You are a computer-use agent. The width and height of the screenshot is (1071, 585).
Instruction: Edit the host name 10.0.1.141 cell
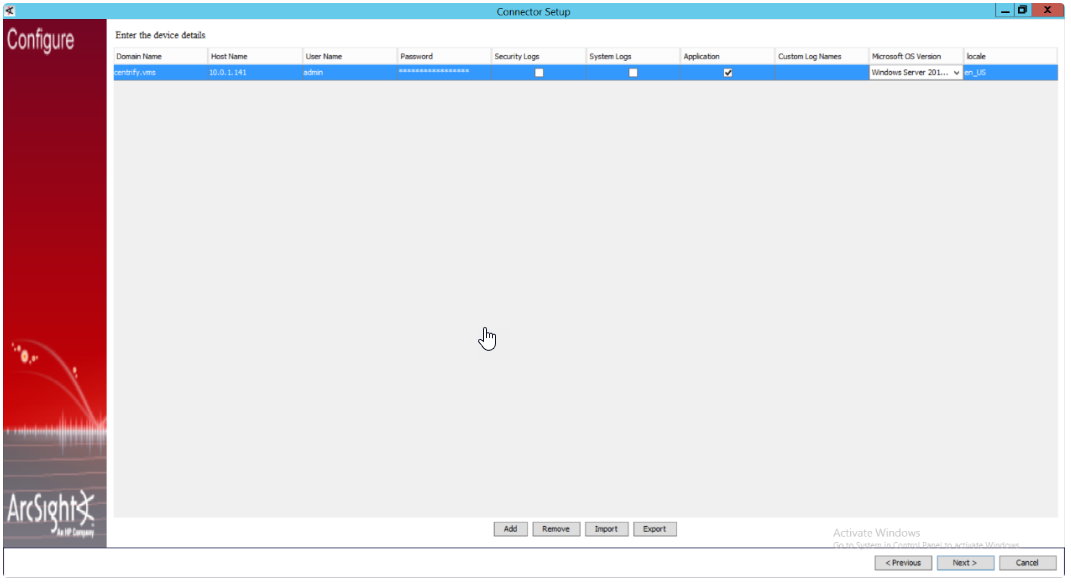pos(254,73)
